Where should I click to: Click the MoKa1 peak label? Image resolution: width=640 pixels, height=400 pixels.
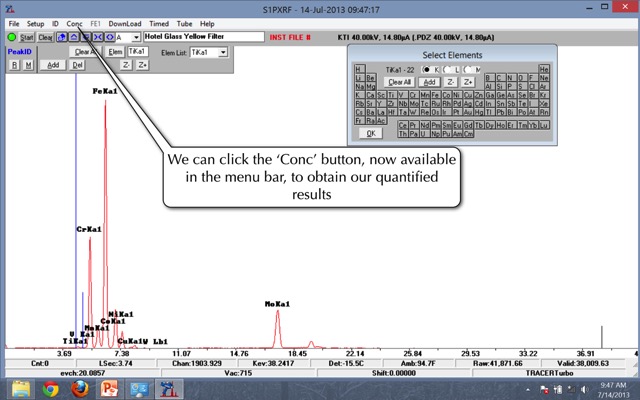coord(278,304)
